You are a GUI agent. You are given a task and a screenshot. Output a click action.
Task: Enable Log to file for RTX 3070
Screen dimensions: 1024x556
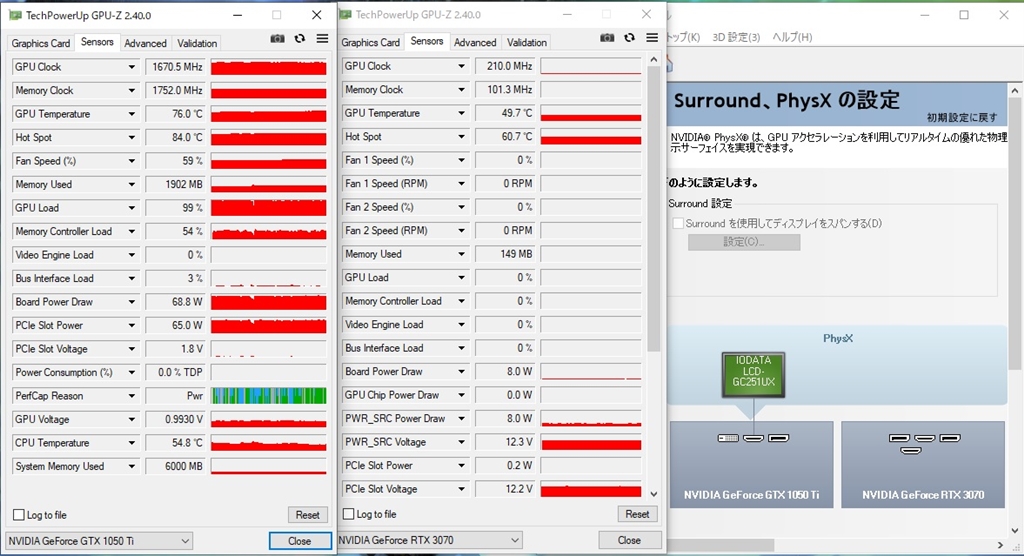[349, 514]
